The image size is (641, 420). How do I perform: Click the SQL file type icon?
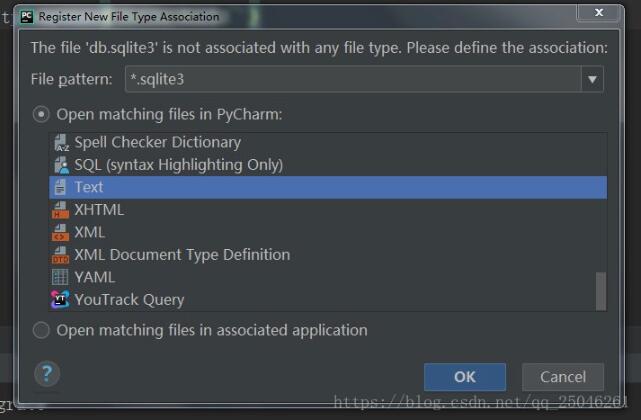(60, 164)
